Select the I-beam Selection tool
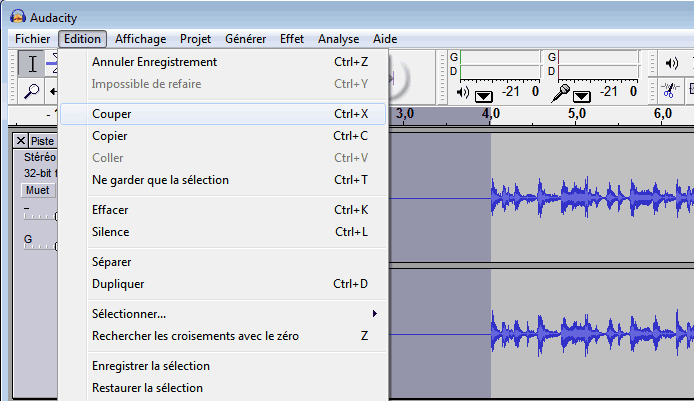Screen dimensions: 694x401 [x=32, y=64]
